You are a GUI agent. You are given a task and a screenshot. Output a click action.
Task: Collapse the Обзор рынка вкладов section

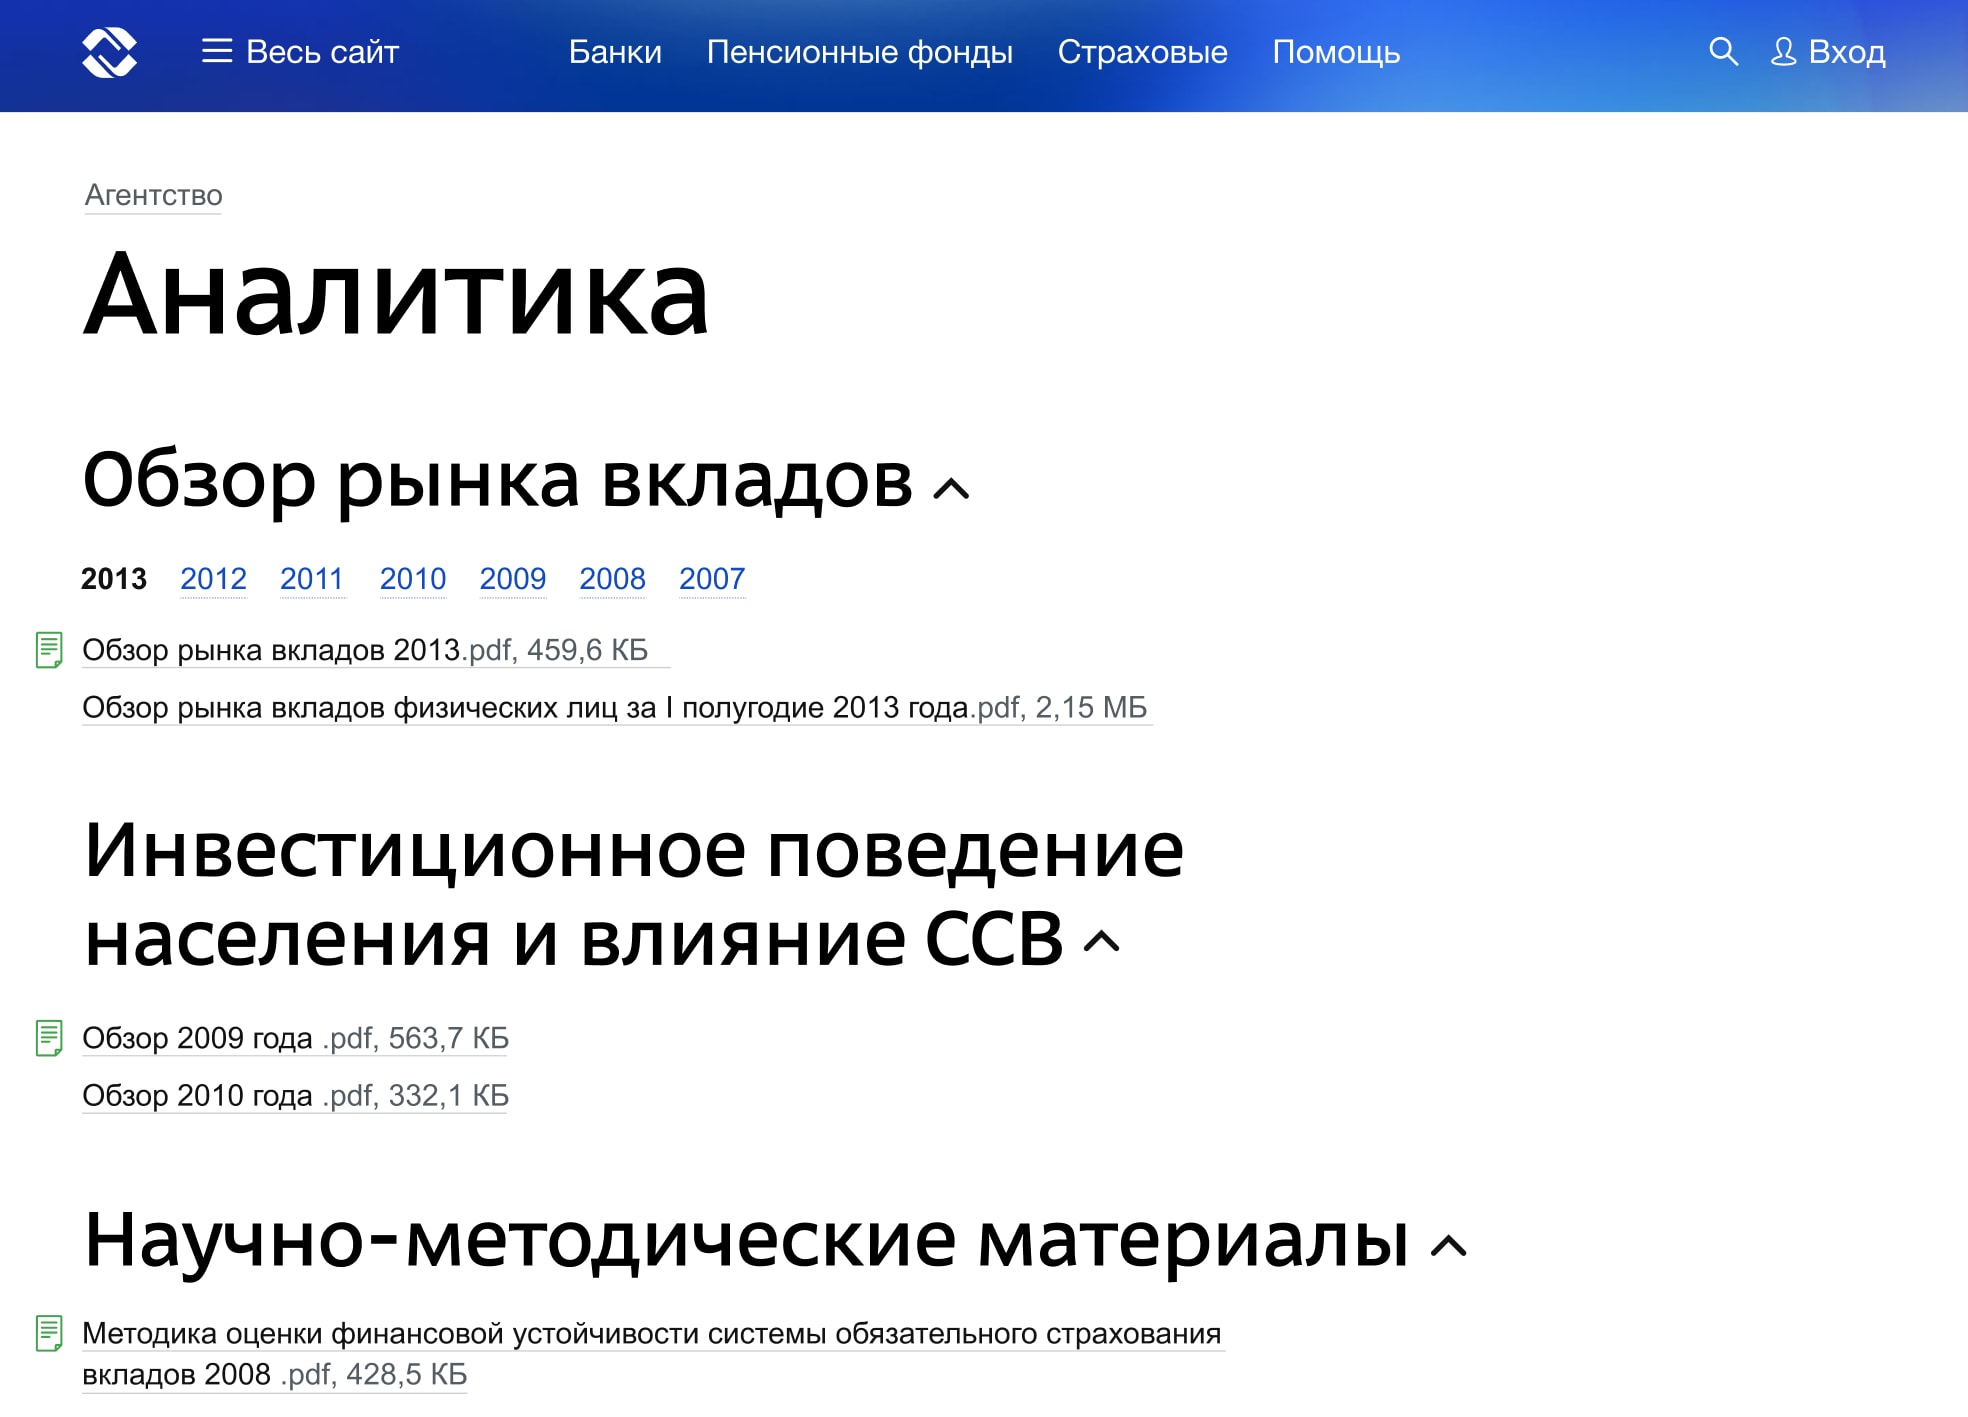951,489
